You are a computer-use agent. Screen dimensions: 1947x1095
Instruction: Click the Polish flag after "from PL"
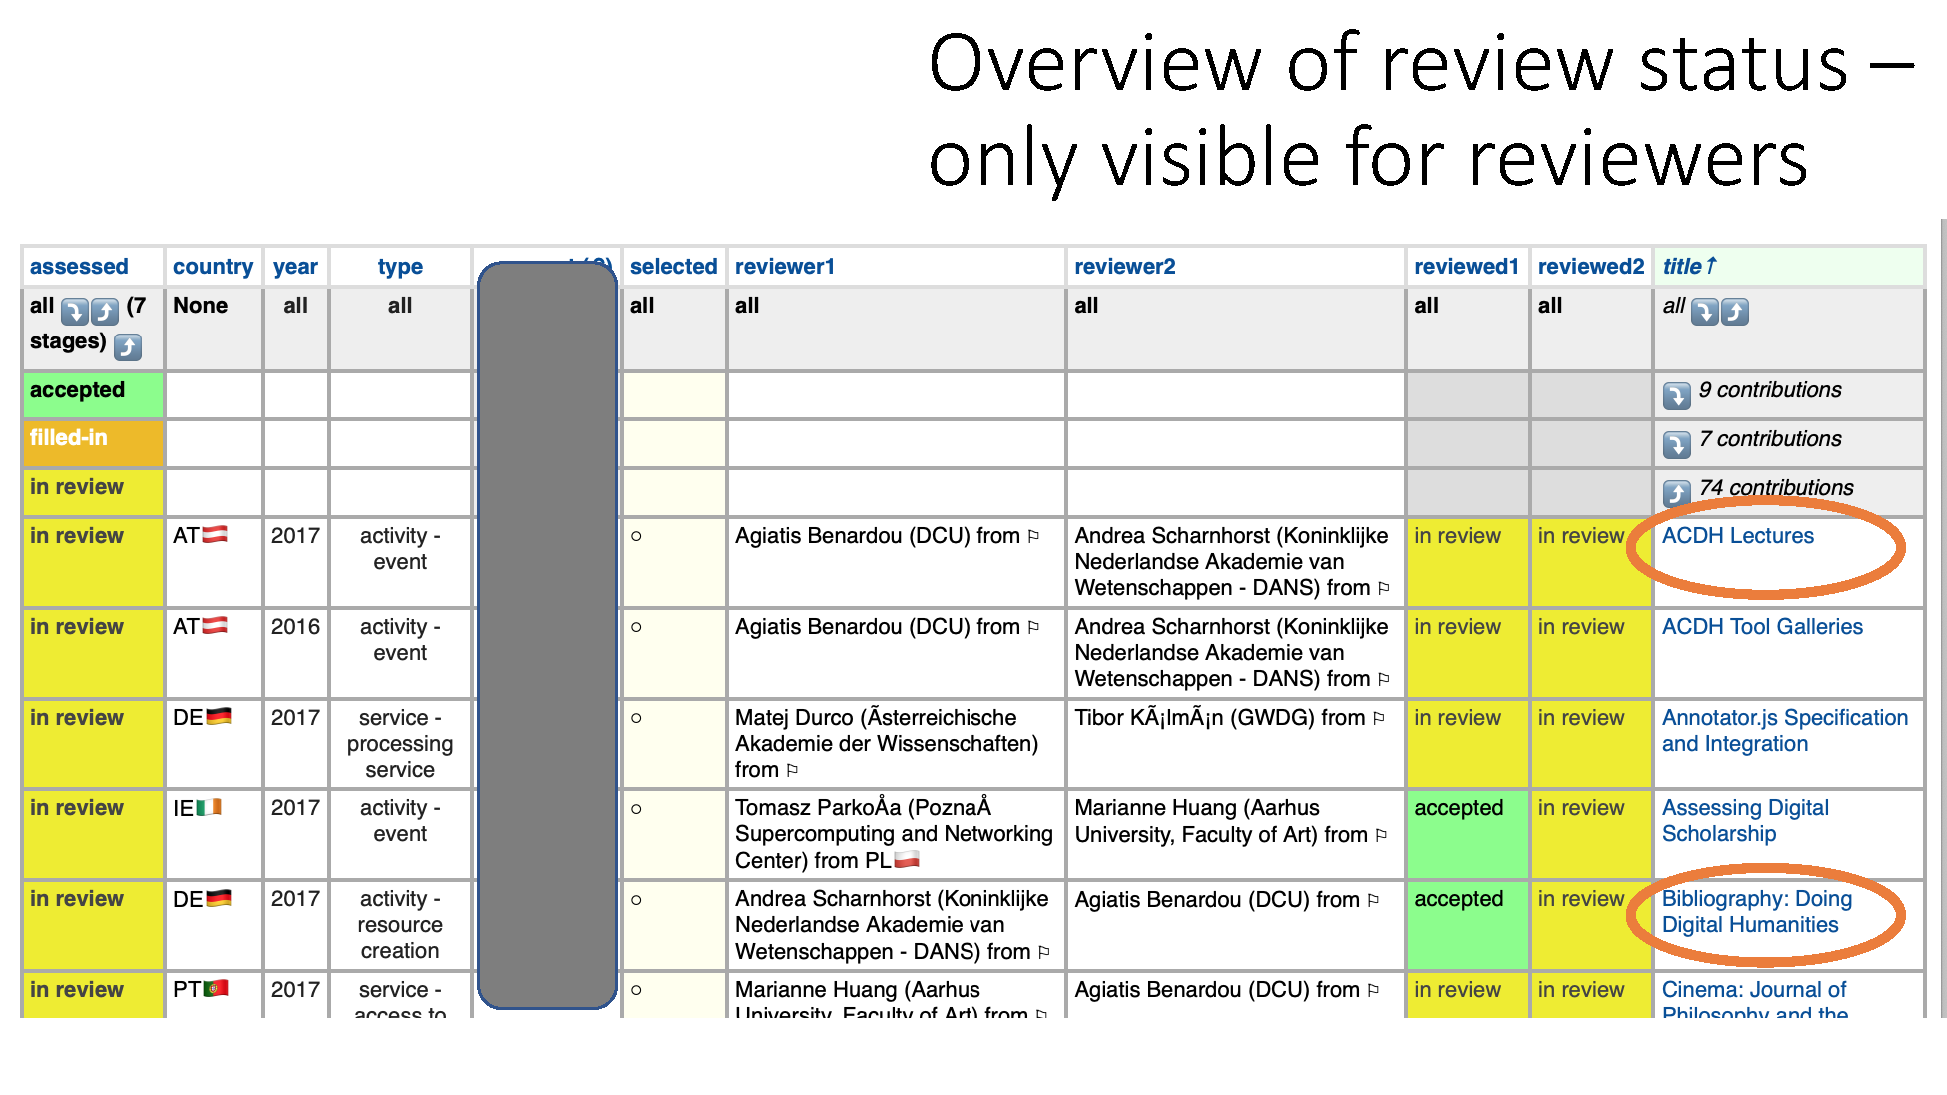(x=907, y=860)
